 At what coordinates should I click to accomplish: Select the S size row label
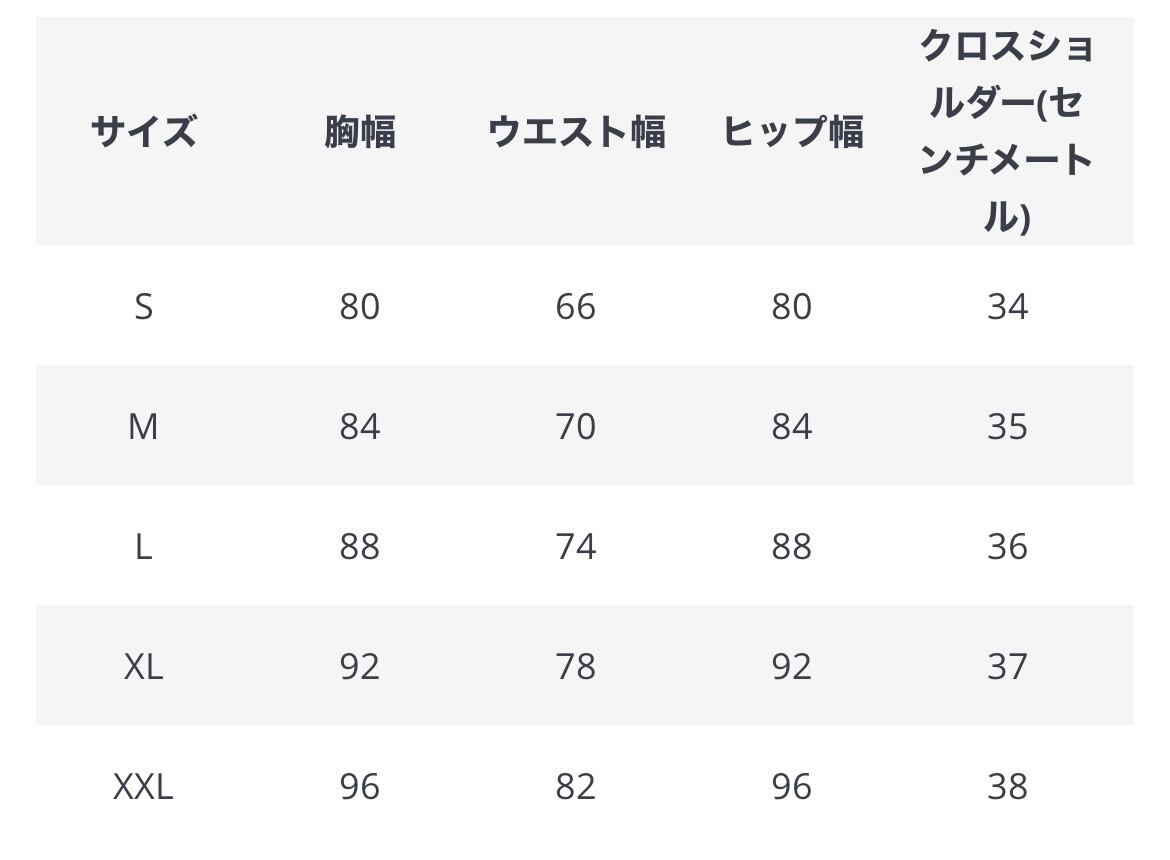tap(143, 307)
